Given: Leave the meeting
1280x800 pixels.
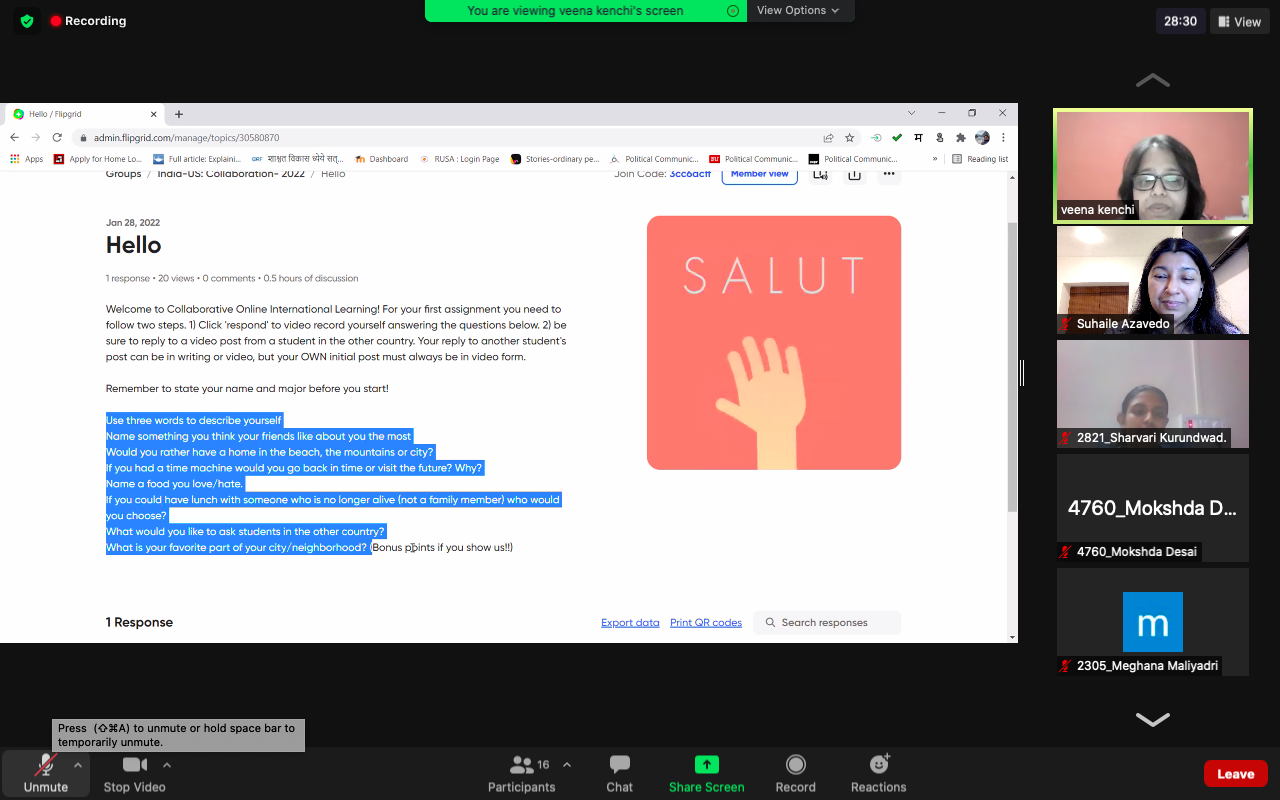Looking at the screenshot, I should click(1235, 773).
